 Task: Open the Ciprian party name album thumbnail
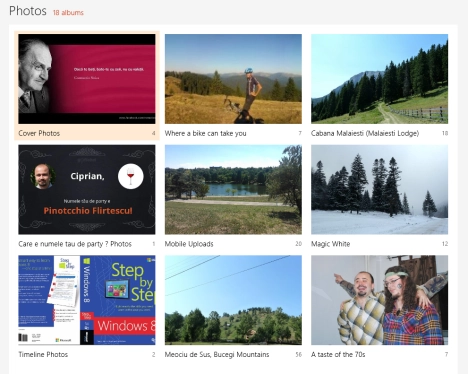coord(87,190)
